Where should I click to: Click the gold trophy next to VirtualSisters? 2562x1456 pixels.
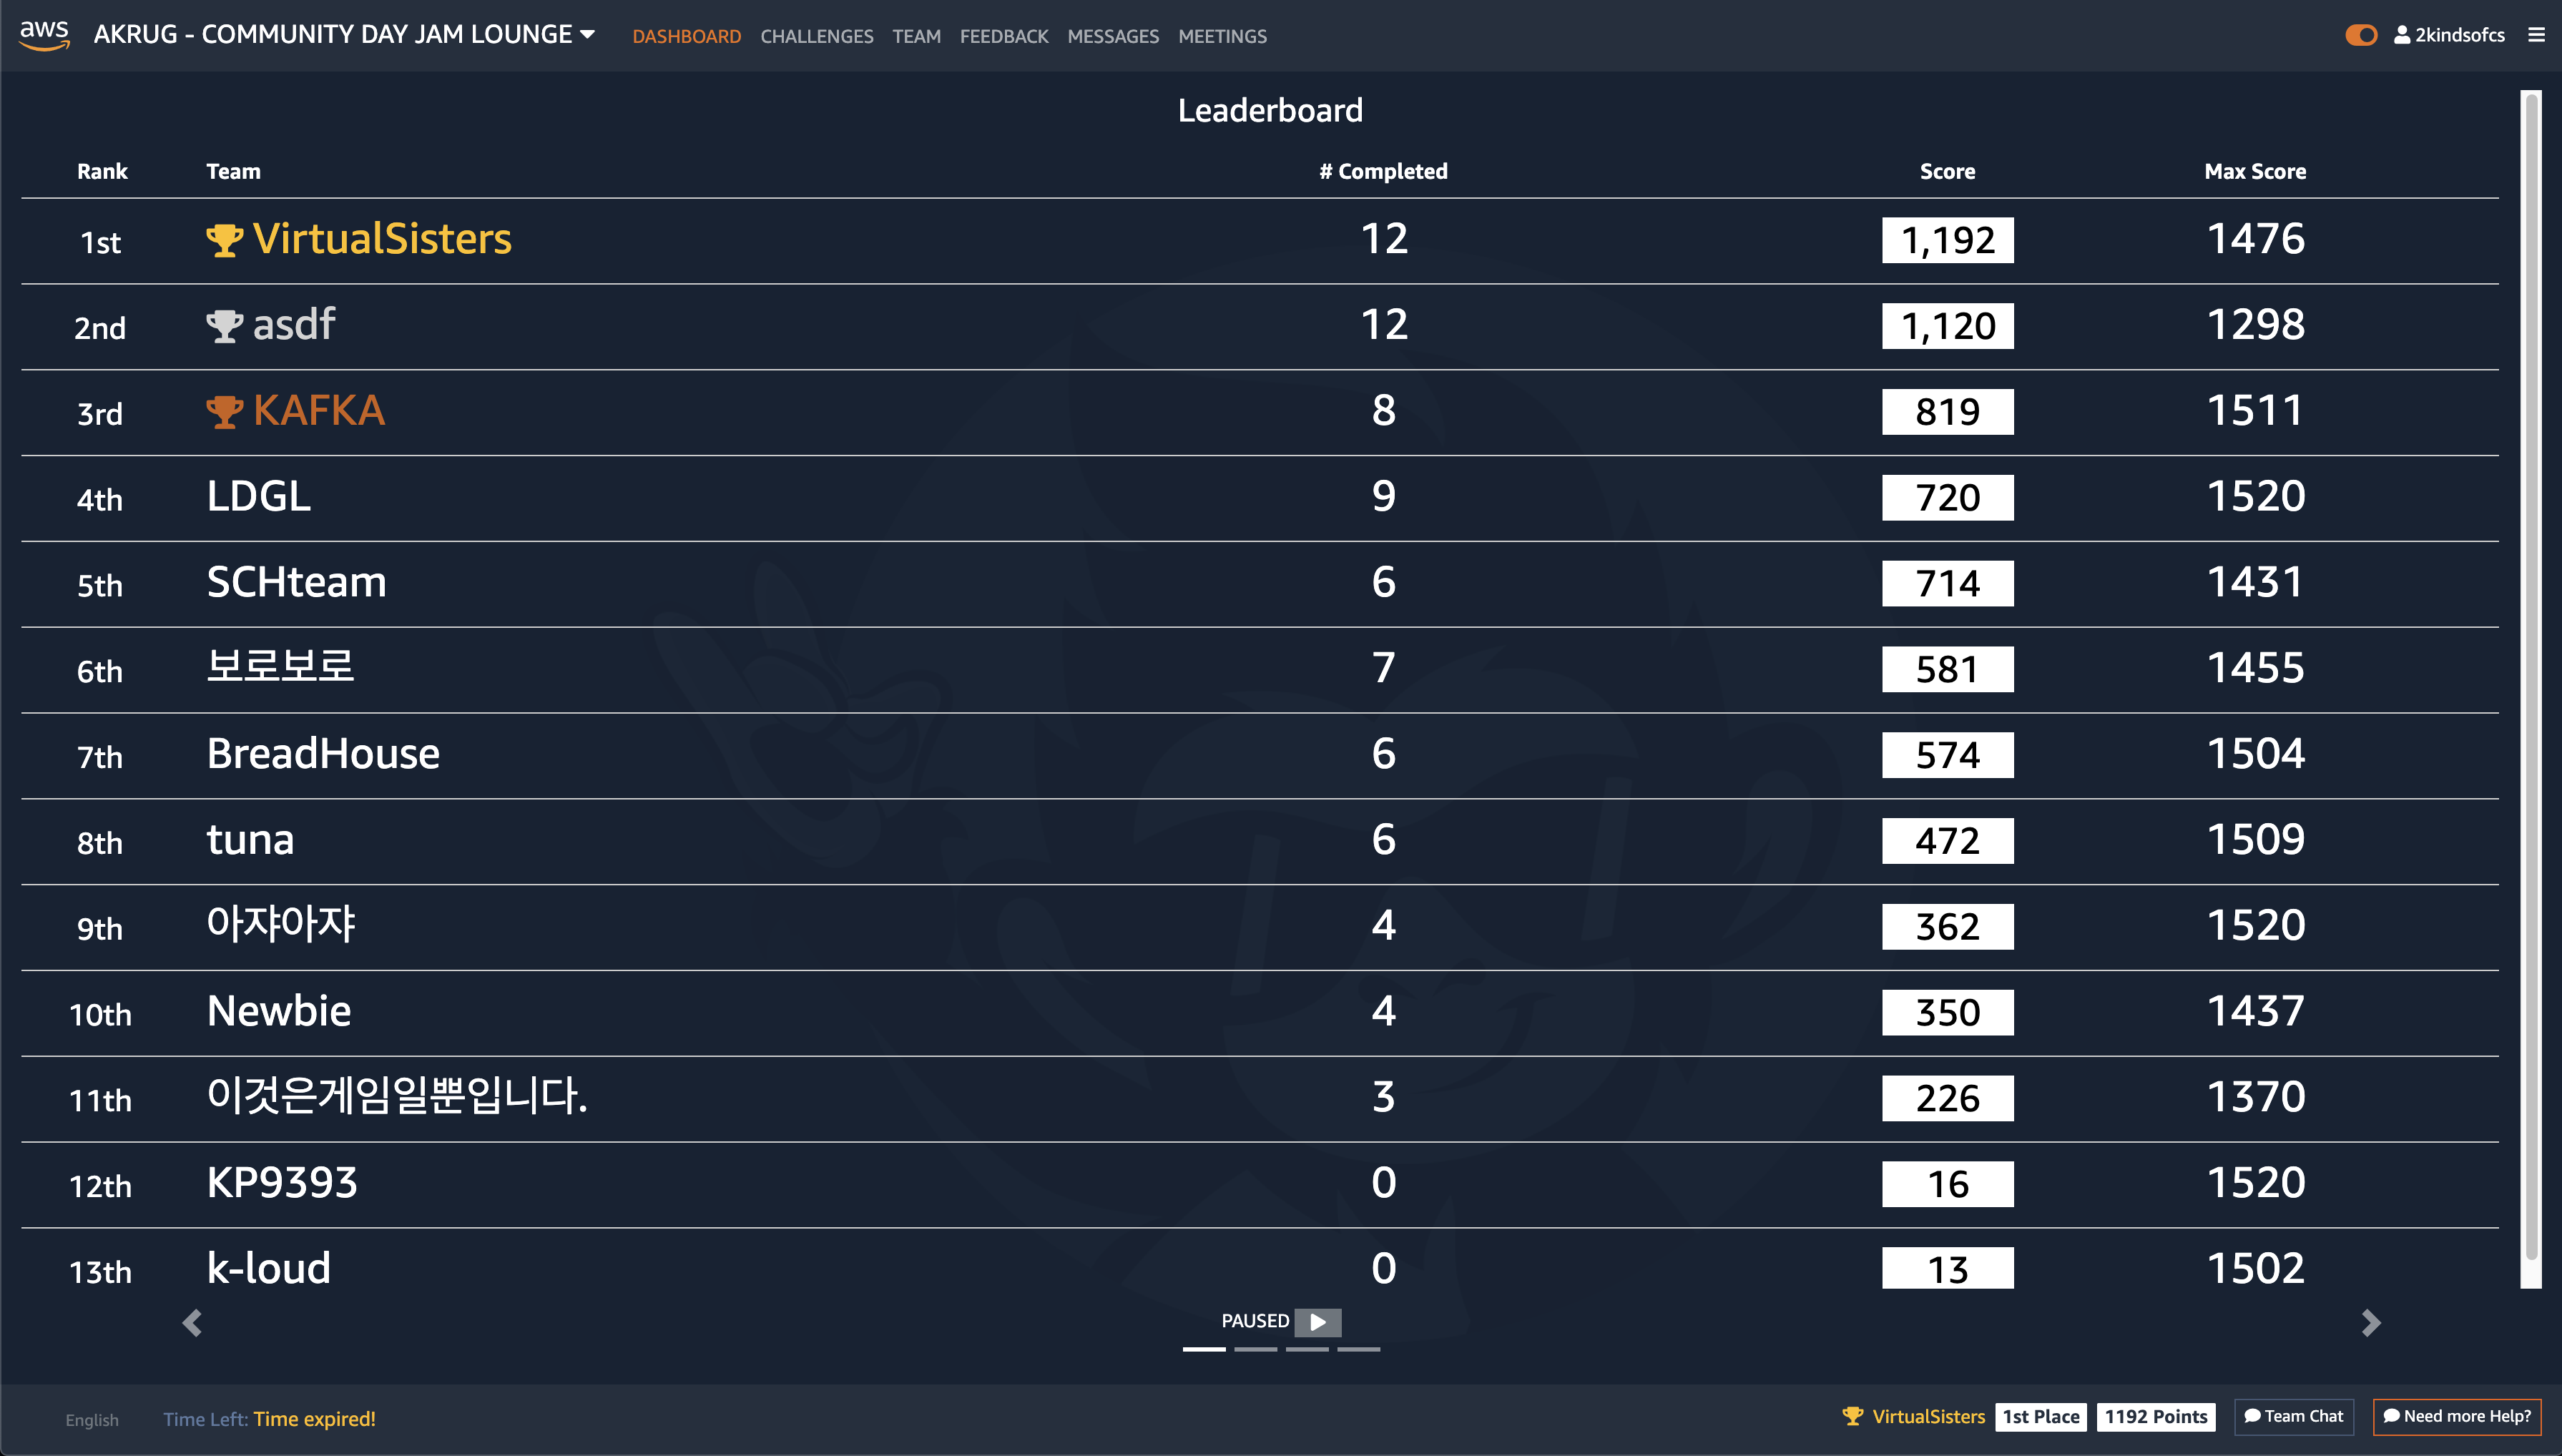tap(224, 240)
